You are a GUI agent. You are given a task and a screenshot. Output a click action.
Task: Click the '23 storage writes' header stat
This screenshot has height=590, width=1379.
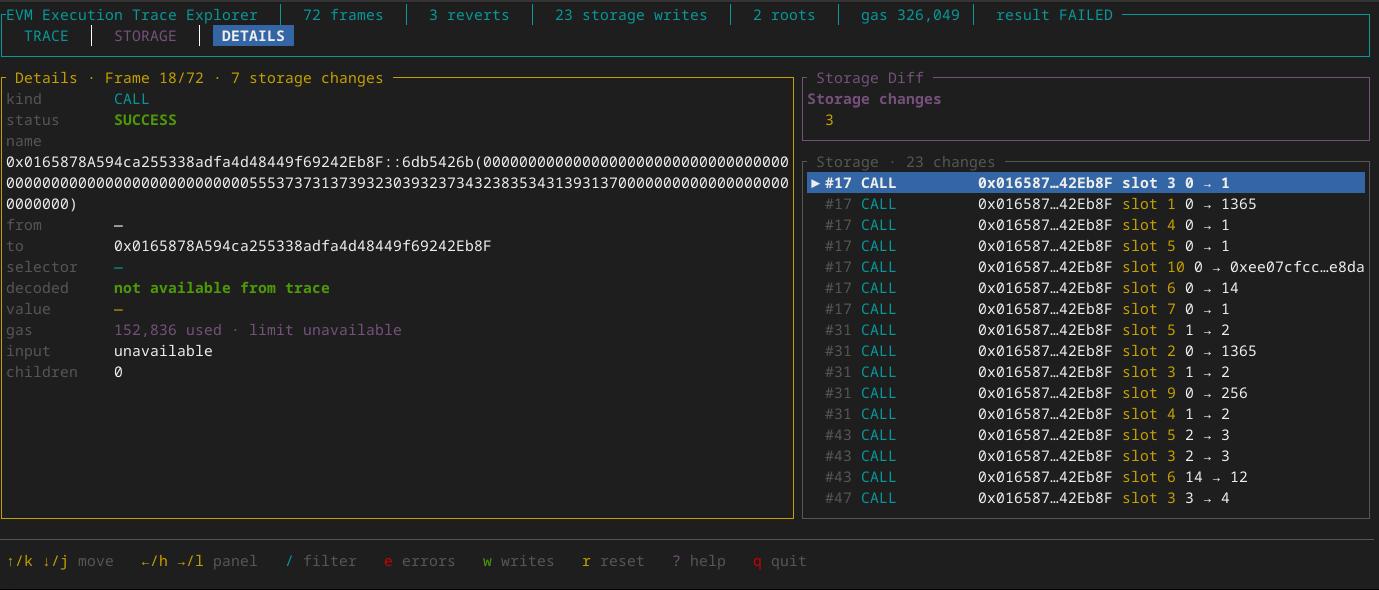(x=631, y=15)
